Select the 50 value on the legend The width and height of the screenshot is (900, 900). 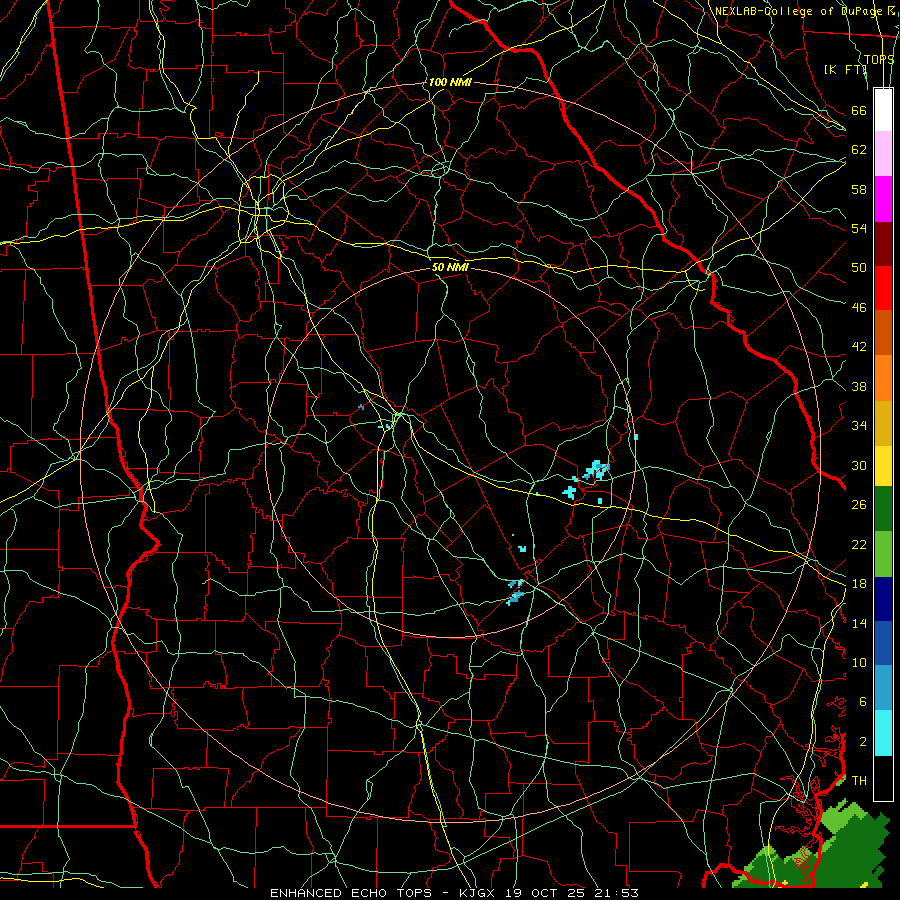coord(859,267)
